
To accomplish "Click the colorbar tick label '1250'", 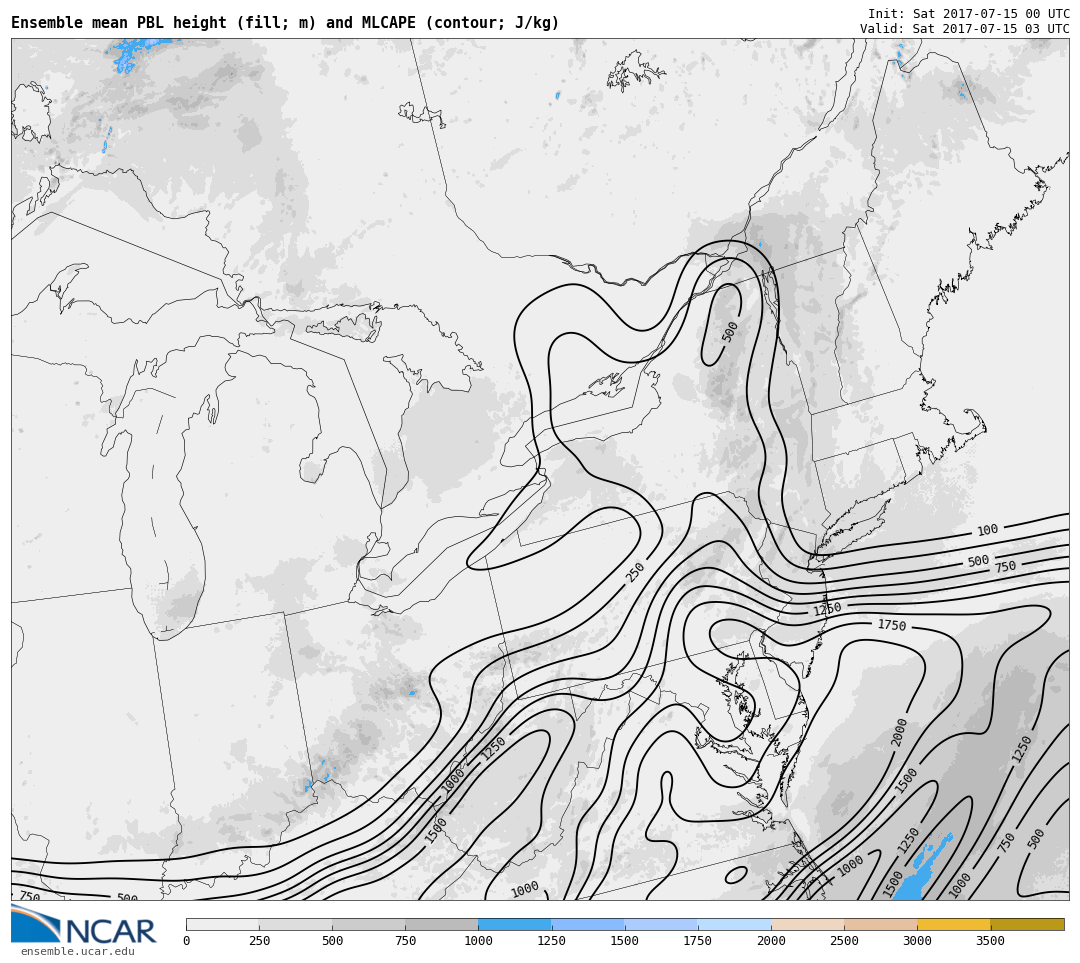I will pos(551,941).
